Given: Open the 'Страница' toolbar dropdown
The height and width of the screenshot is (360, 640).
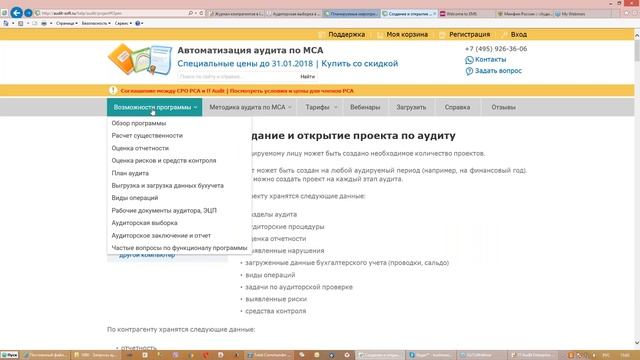Looking at the screenshot, I should point(67,23).
